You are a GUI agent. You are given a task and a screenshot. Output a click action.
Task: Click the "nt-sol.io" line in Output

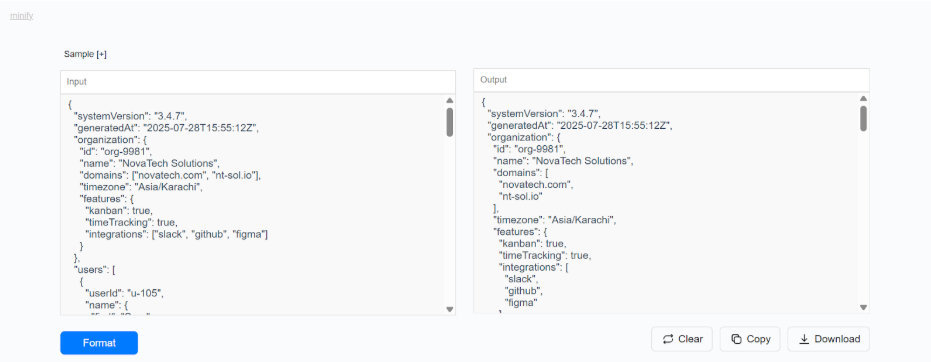[521, 196]
